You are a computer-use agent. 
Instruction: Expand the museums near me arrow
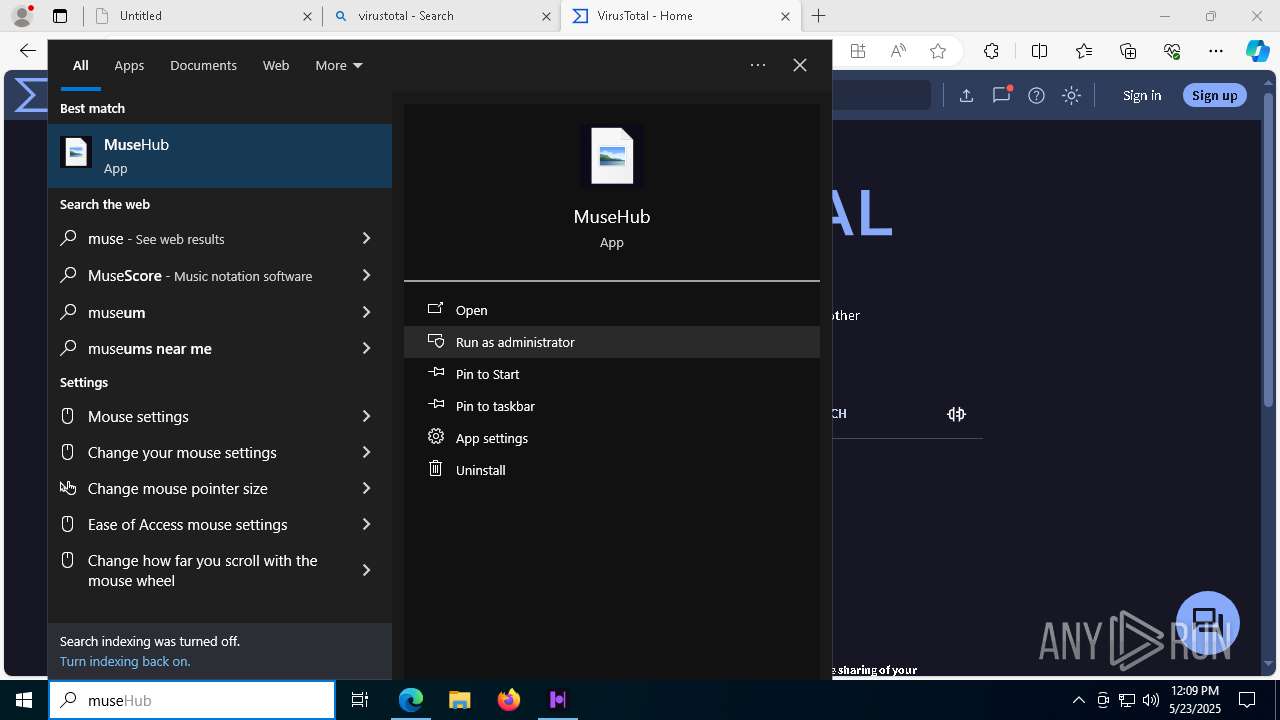click(366, 348)
